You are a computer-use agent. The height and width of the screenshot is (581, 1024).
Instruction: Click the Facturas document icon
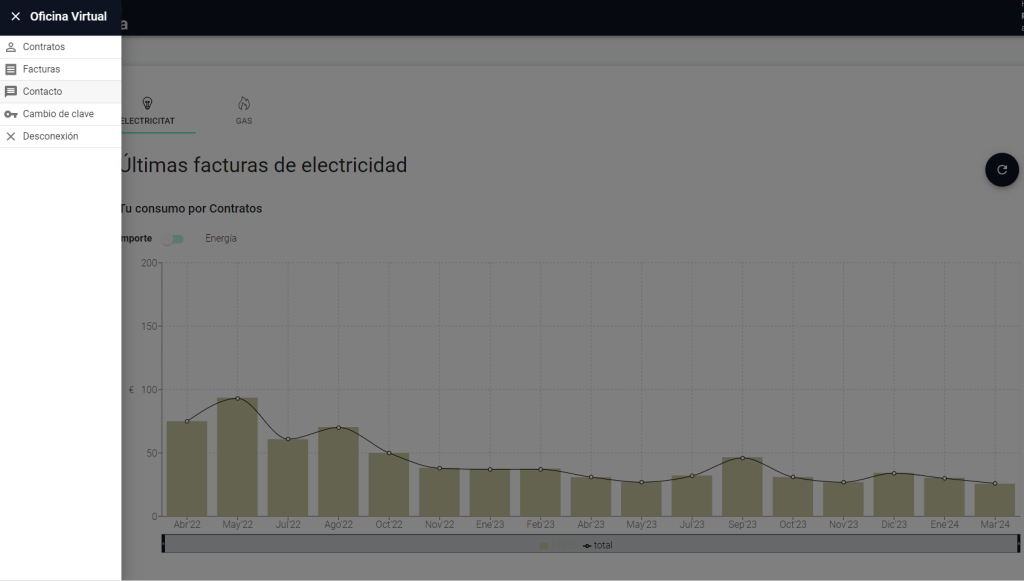(11, 69)
